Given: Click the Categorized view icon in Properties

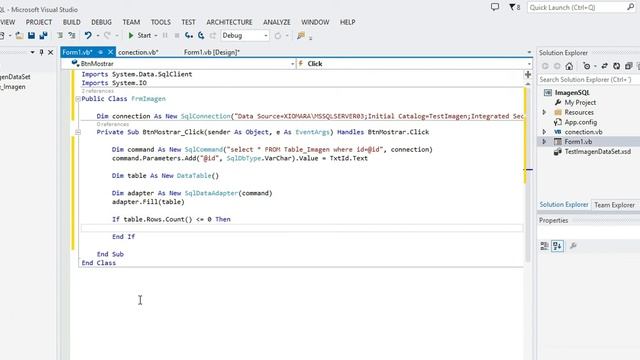Looking at the screenshot, I should click(544, 246).
